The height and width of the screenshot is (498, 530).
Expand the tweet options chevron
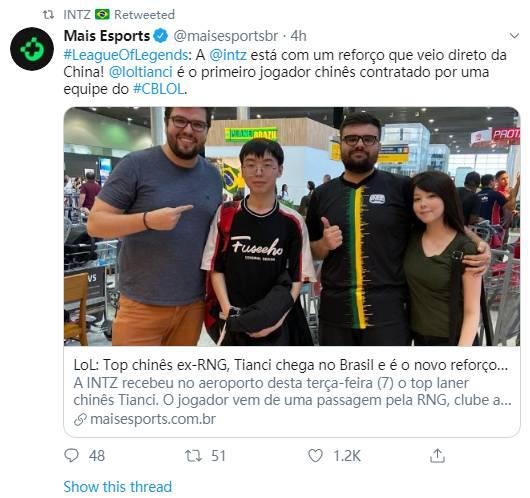click(514, 35)
